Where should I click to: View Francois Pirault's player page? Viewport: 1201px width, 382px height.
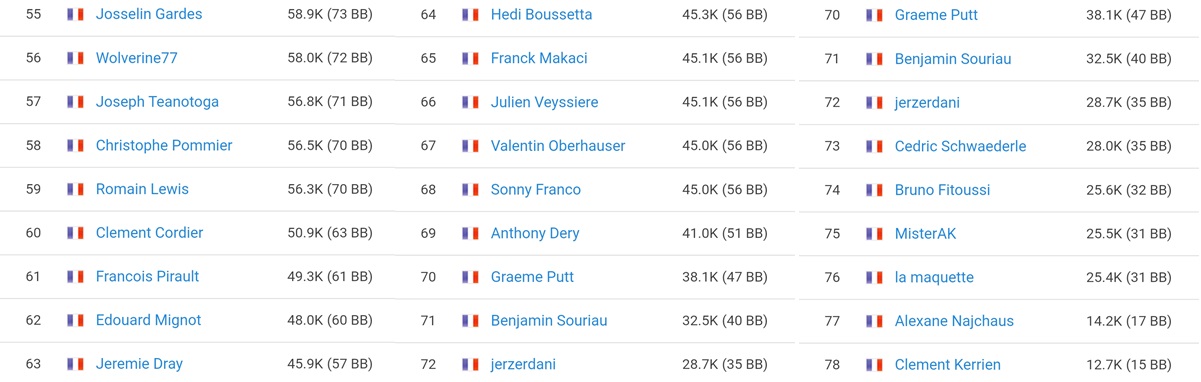(147, 276)
